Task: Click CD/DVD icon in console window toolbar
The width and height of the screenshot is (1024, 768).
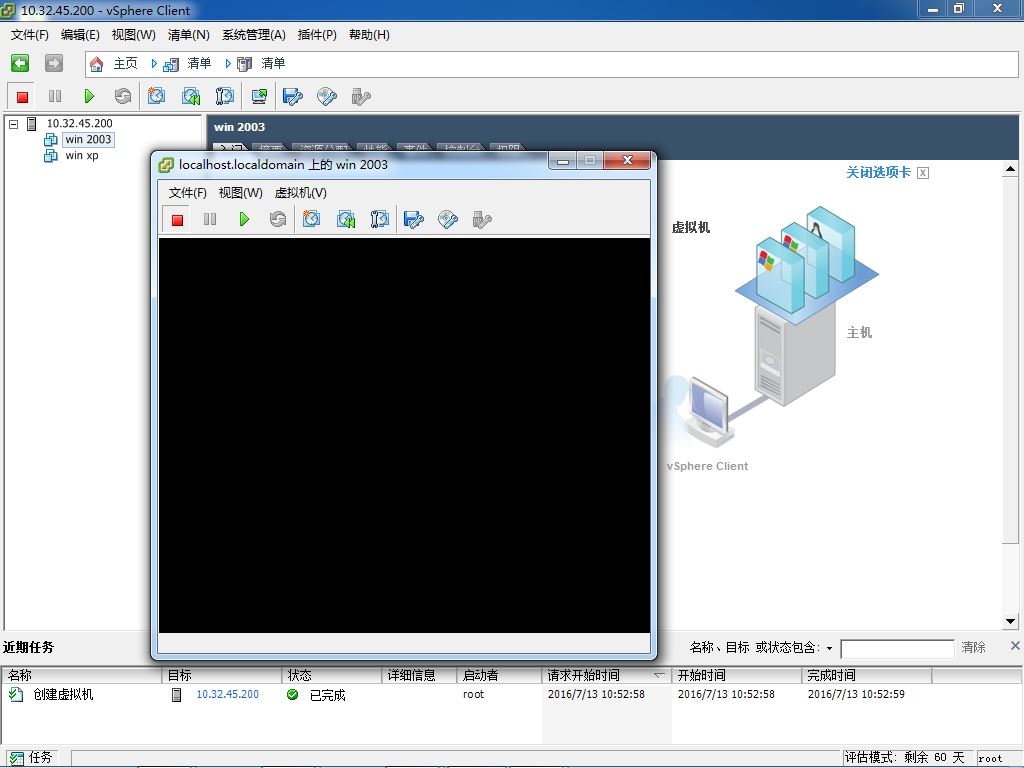Action: point(448,219)
